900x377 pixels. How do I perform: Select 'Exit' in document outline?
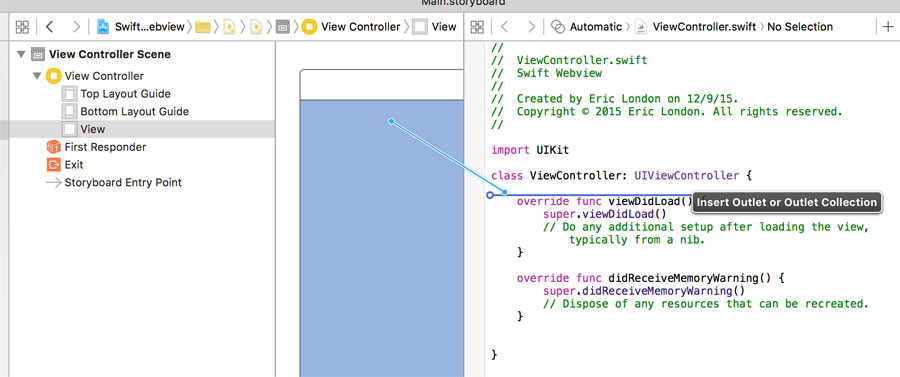73,165
